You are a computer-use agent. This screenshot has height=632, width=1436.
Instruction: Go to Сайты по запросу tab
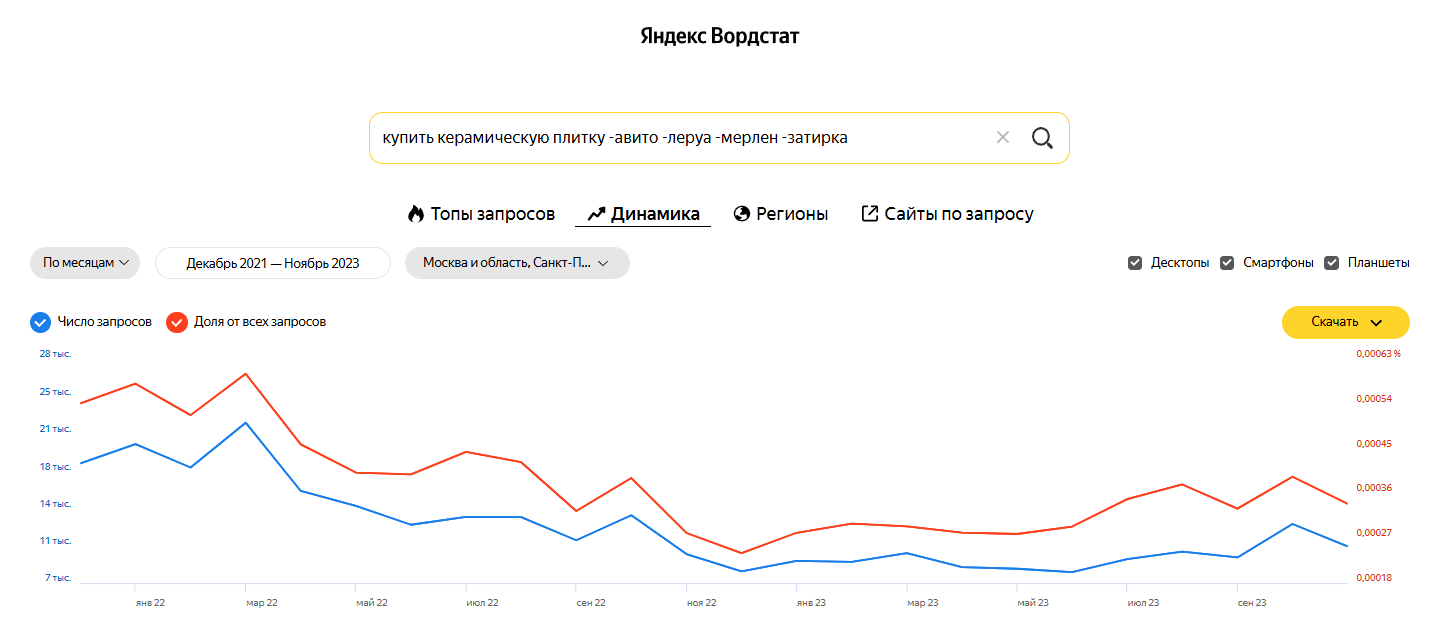tap(947, 214)
